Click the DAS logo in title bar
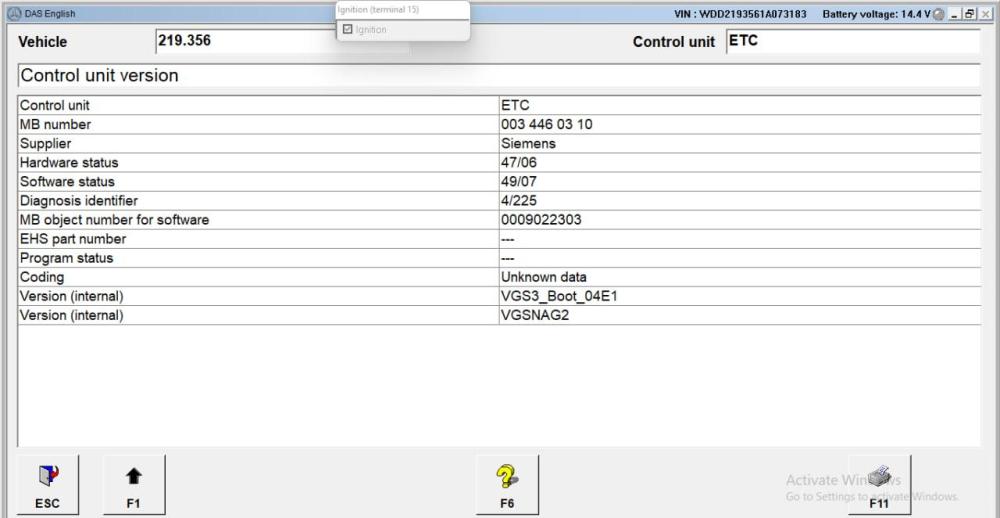 click(x=9, y=13)
